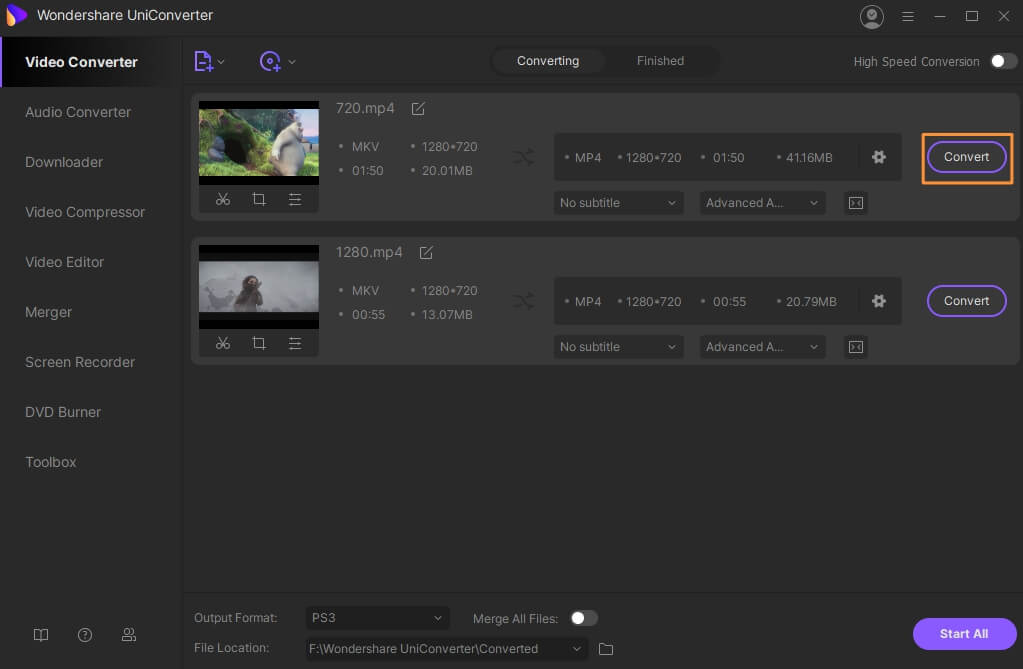Open output folder icon beside File Location

point(606,649)
